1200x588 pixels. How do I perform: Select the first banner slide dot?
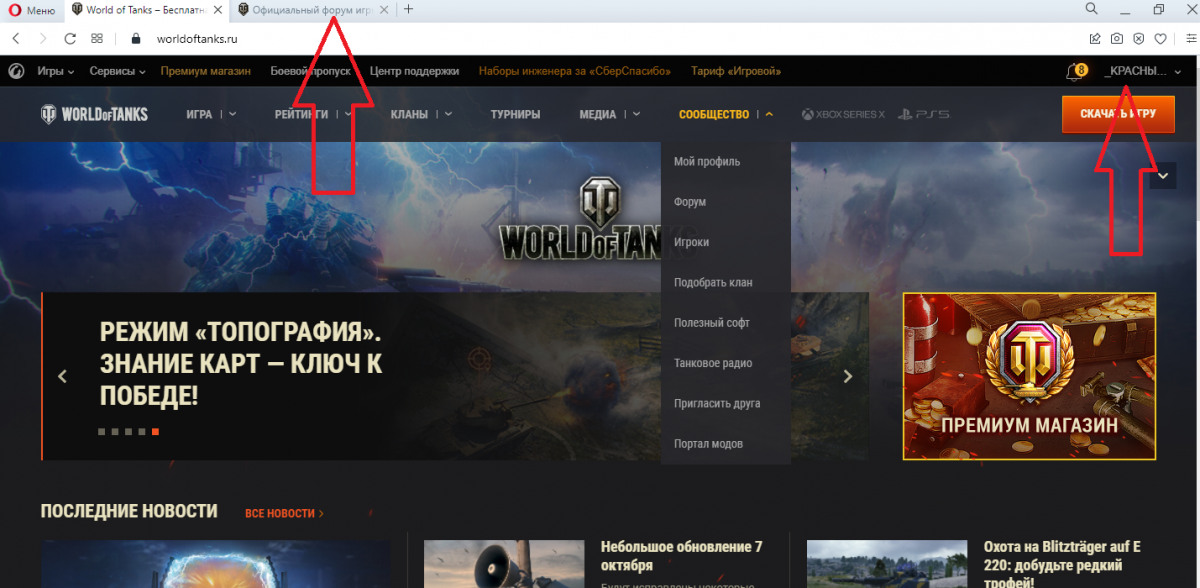[x=101, y=432]
